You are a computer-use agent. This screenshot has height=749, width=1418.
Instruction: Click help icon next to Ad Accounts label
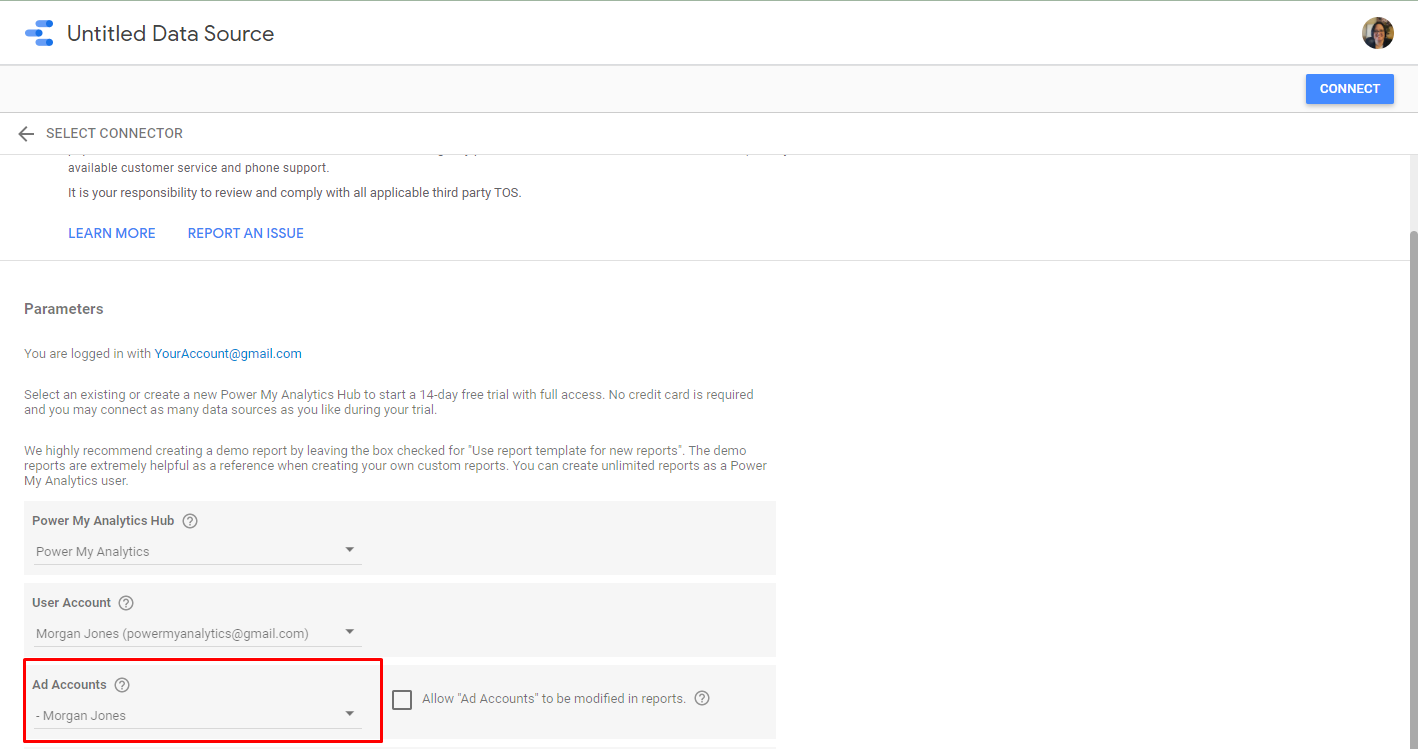click(122, 685)
